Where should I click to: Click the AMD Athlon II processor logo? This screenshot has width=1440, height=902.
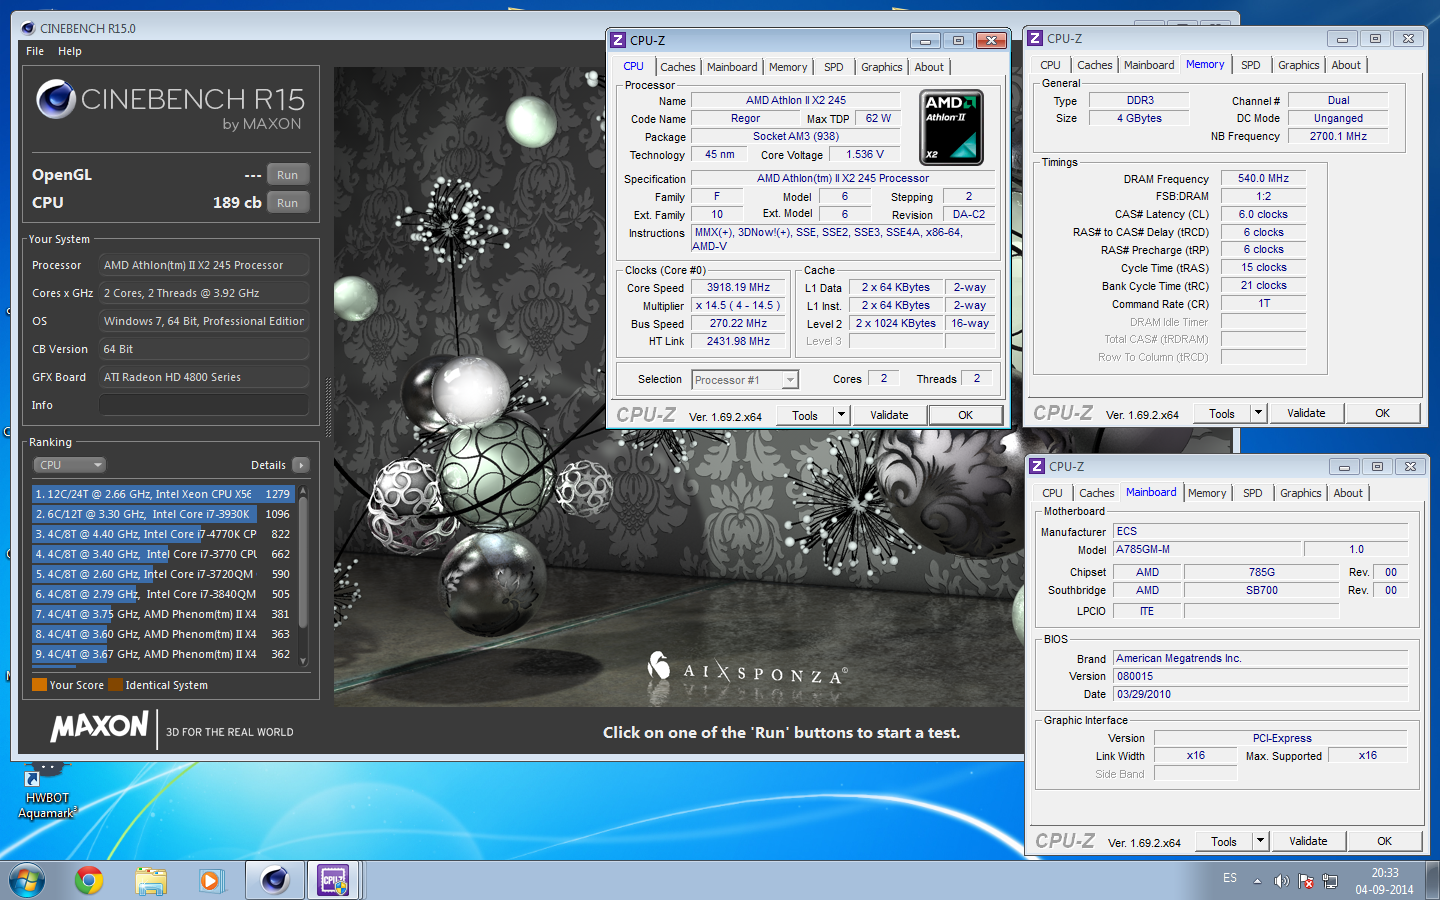[951, 127]
